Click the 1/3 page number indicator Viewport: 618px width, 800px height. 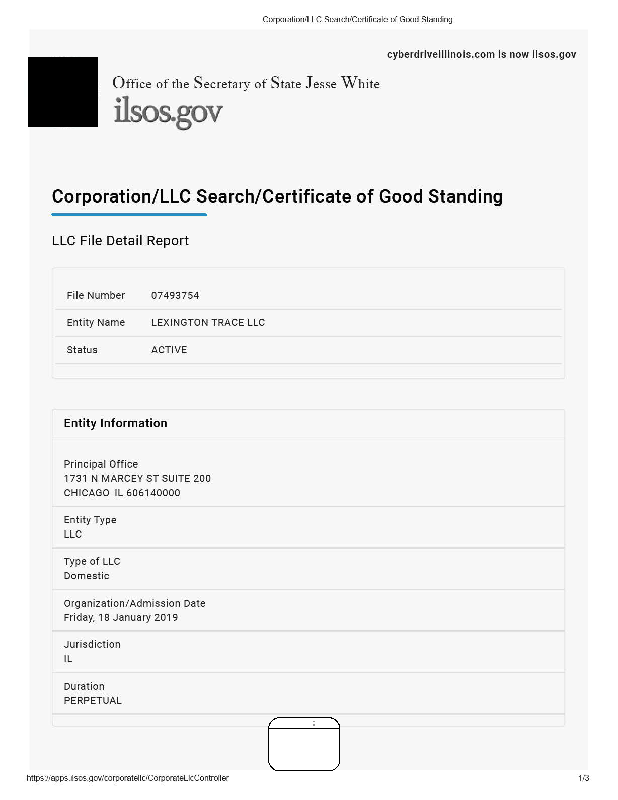click(x=583, y=777)
